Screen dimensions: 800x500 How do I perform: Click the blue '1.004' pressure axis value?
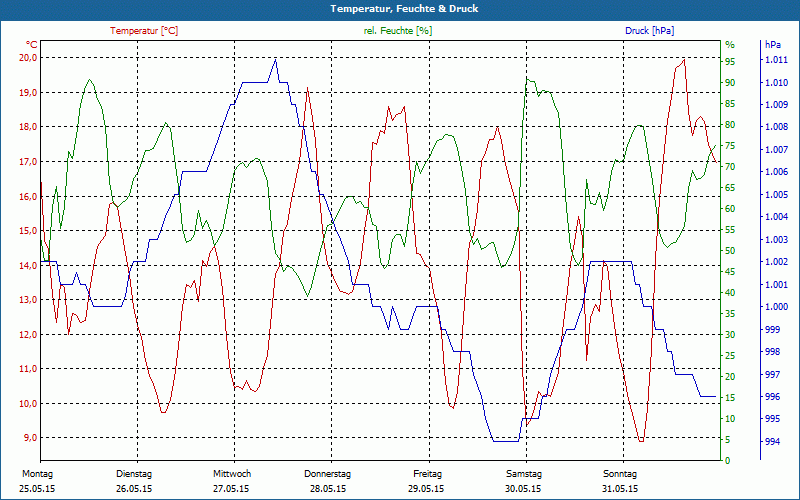coord(776,217)
